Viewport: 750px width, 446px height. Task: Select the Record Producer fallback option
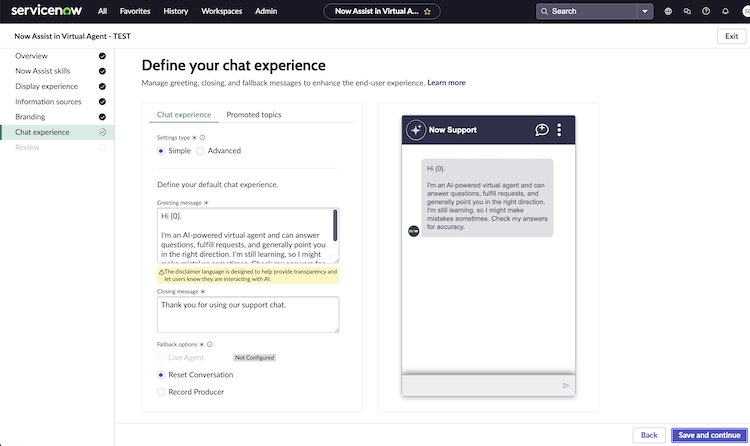(161, 392)
